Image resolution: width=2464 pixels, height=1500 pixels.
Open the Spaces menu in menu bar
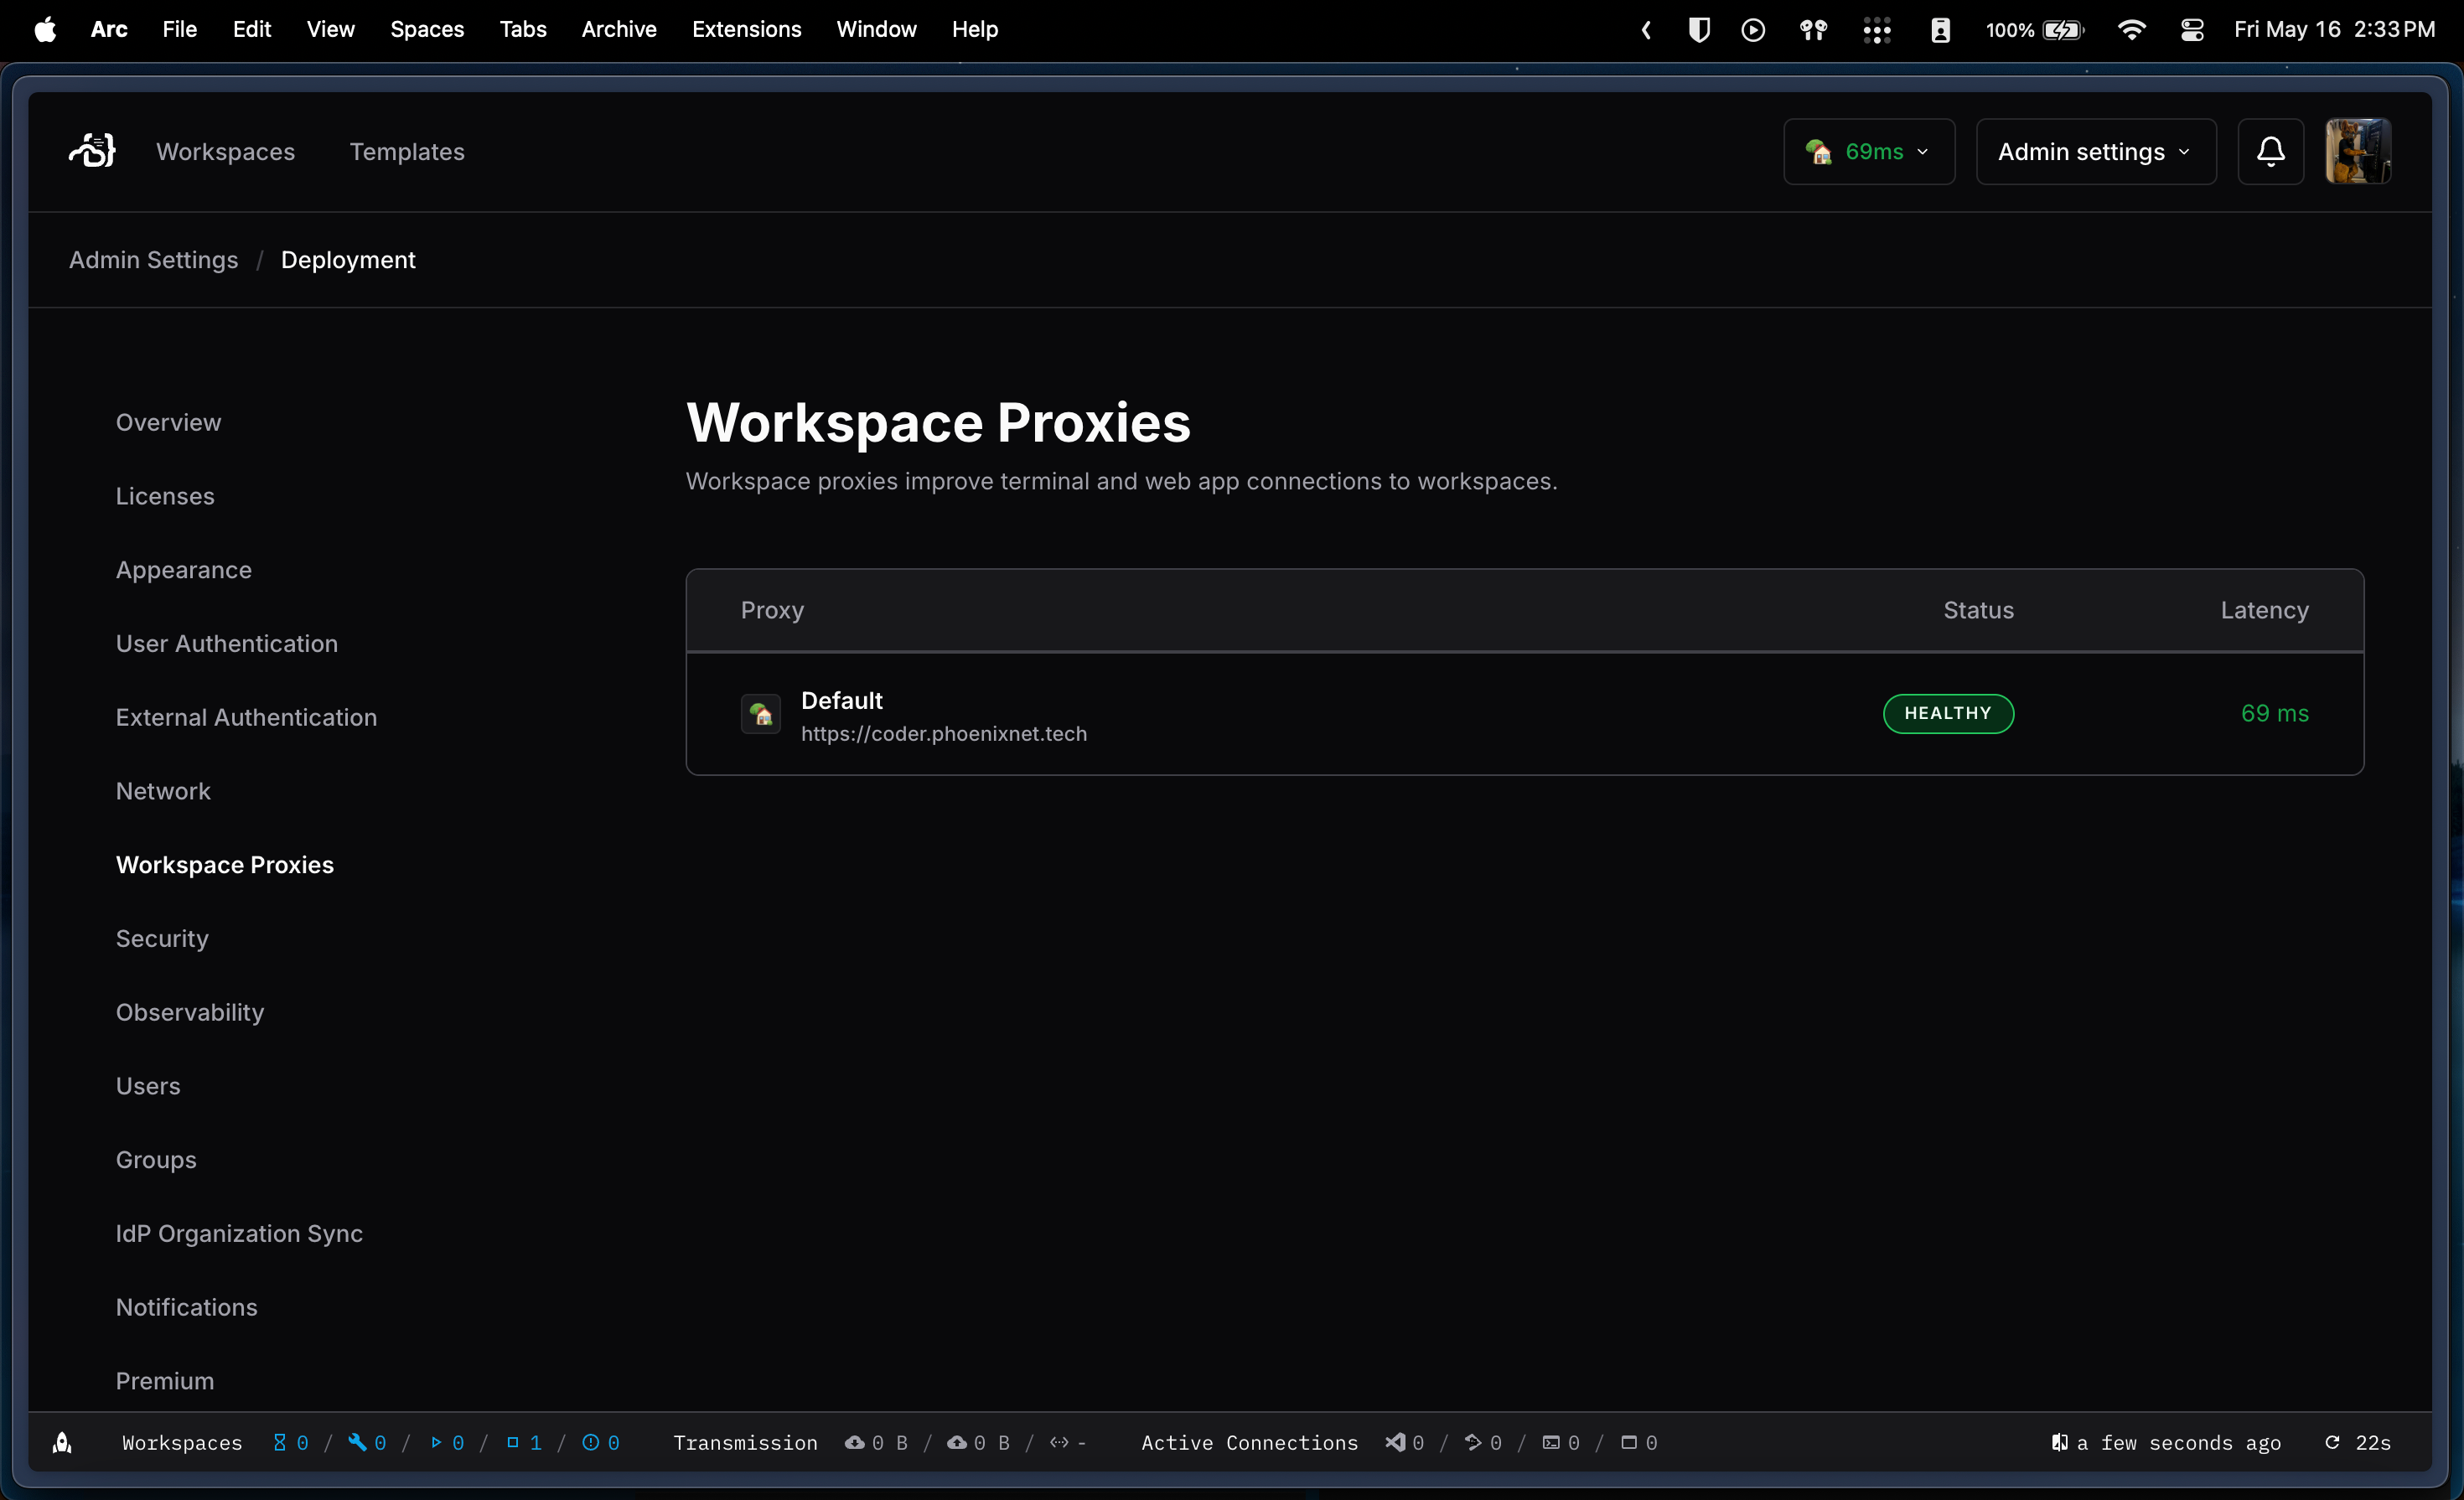[x=427, y=30]
